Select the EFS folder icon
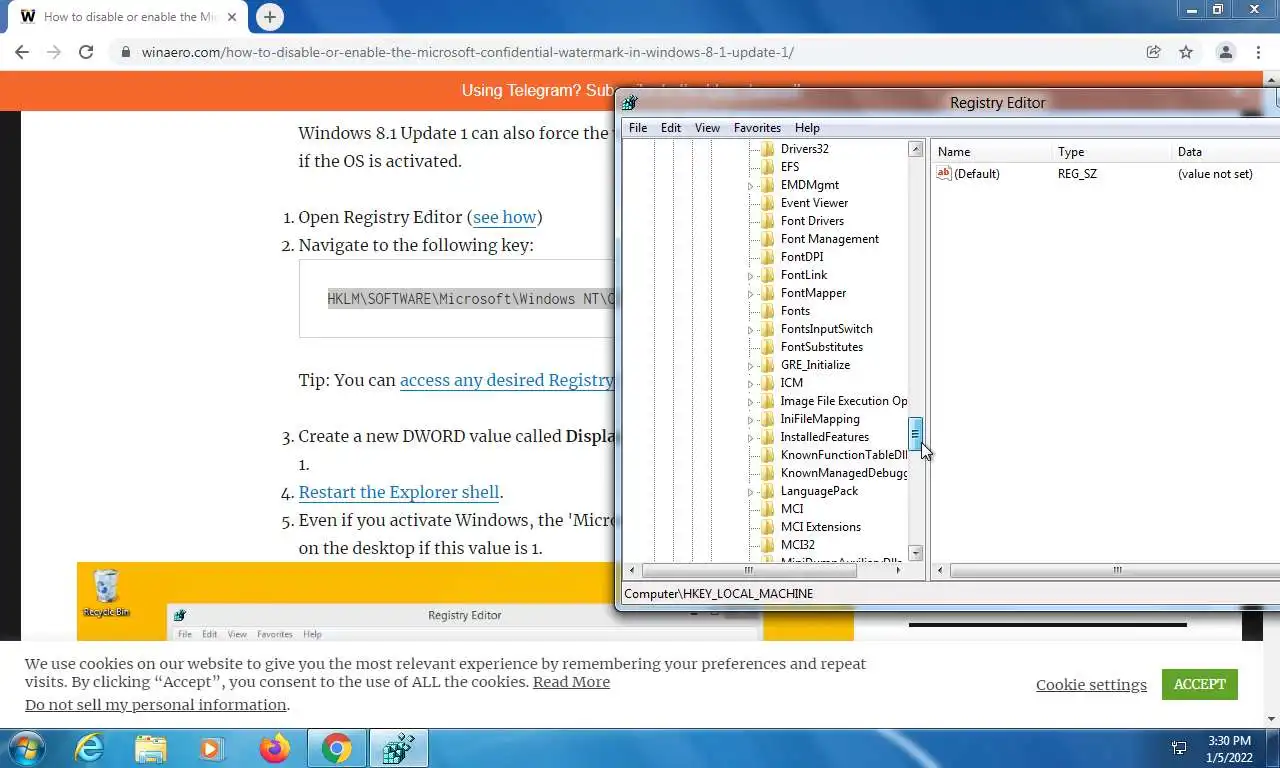Image resolution: width=1280 pixels, height=768 pixels. click(768, 167)
